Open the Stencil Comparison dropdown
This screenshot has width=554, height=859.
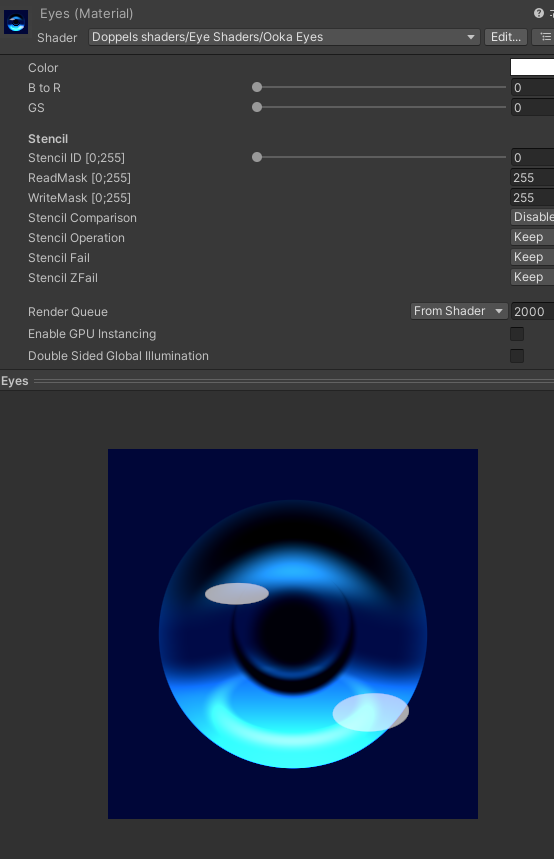tap(532, 217)
